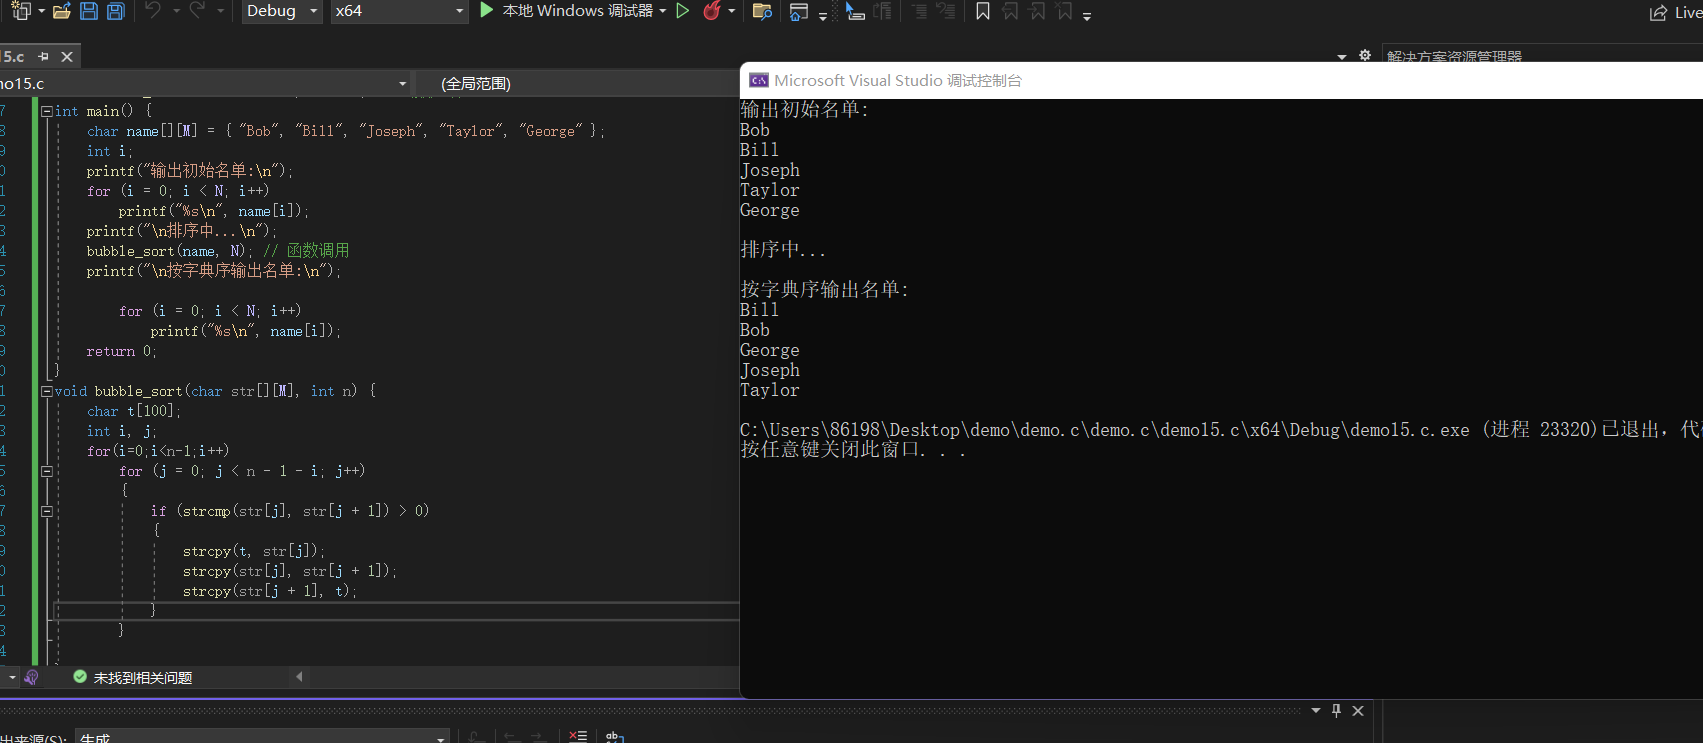The width and height of the screenshot is (1703, 743).
Task: Open the 解决方案资源管理器 panel
Action: pyautogui.click(x=1454, y=57)
